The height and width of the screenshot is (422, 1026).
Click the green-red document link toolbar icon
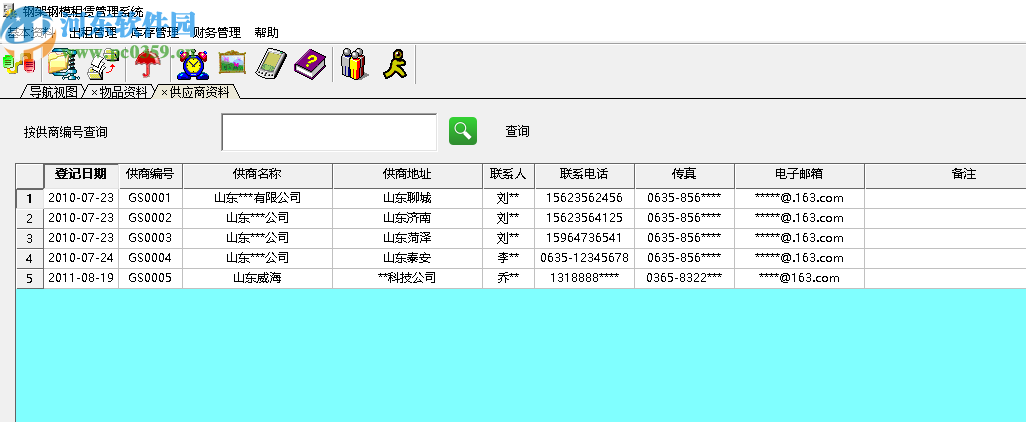click(x=18, y=65)
